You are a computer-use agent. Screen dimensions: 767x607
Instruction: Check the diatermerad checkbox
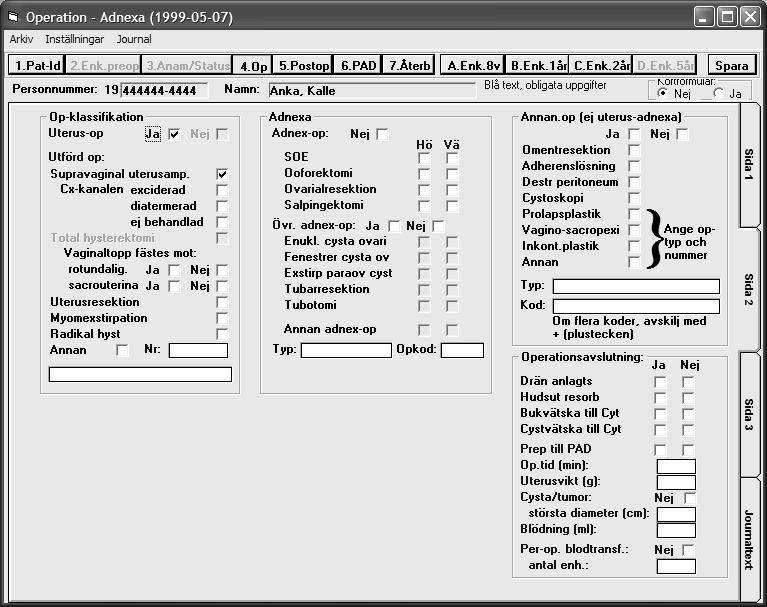coord(222,206)
